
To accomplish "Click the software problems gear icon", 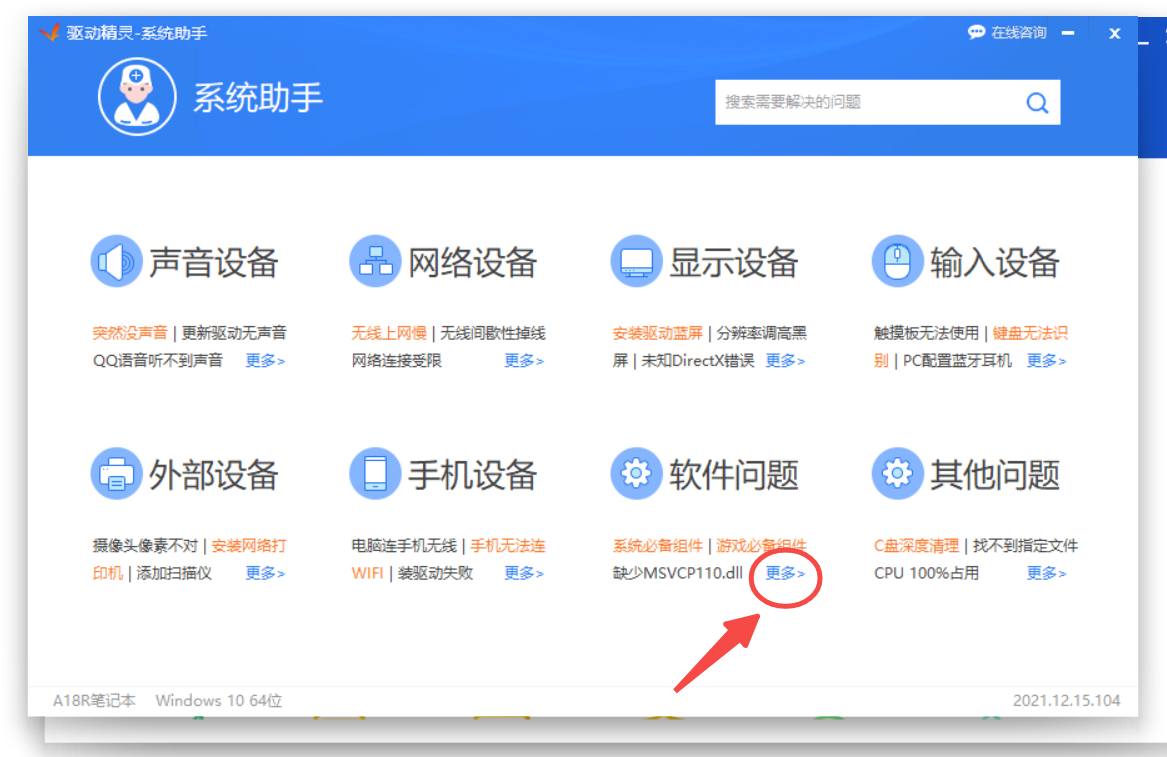I will tap(636, 474).
